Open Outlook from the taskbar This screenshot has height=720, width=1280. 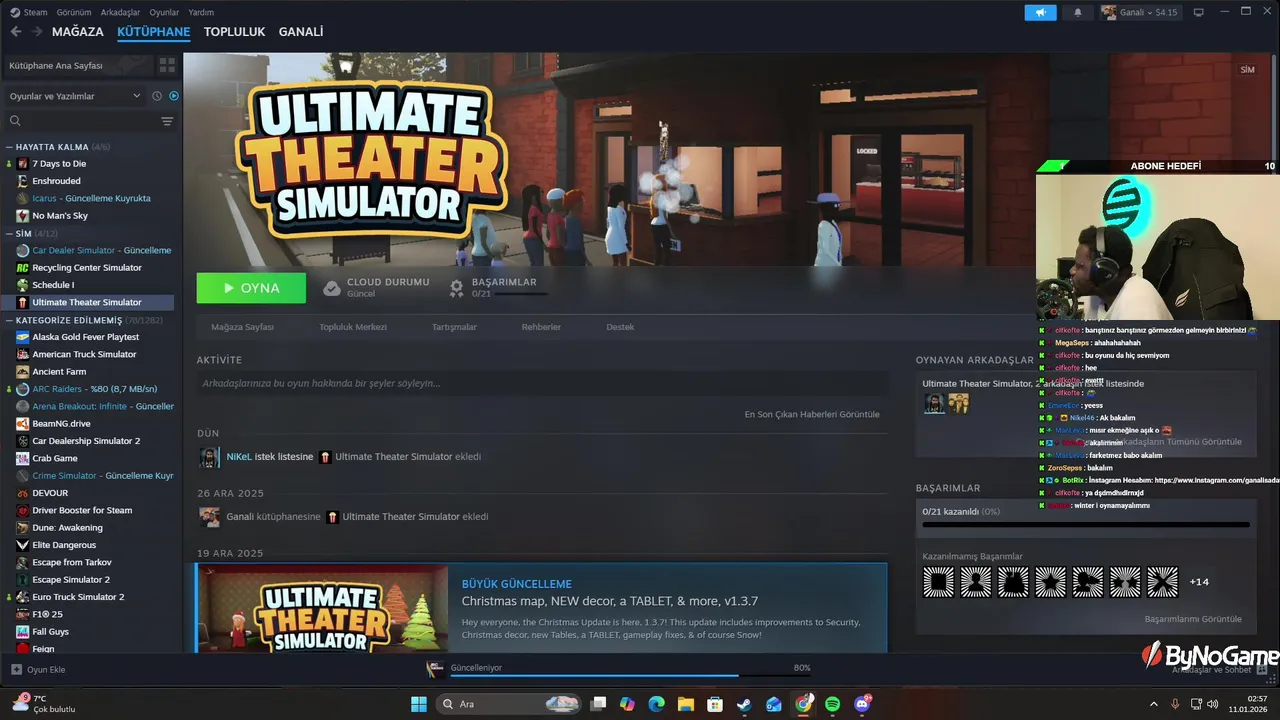tap(774, 704)
